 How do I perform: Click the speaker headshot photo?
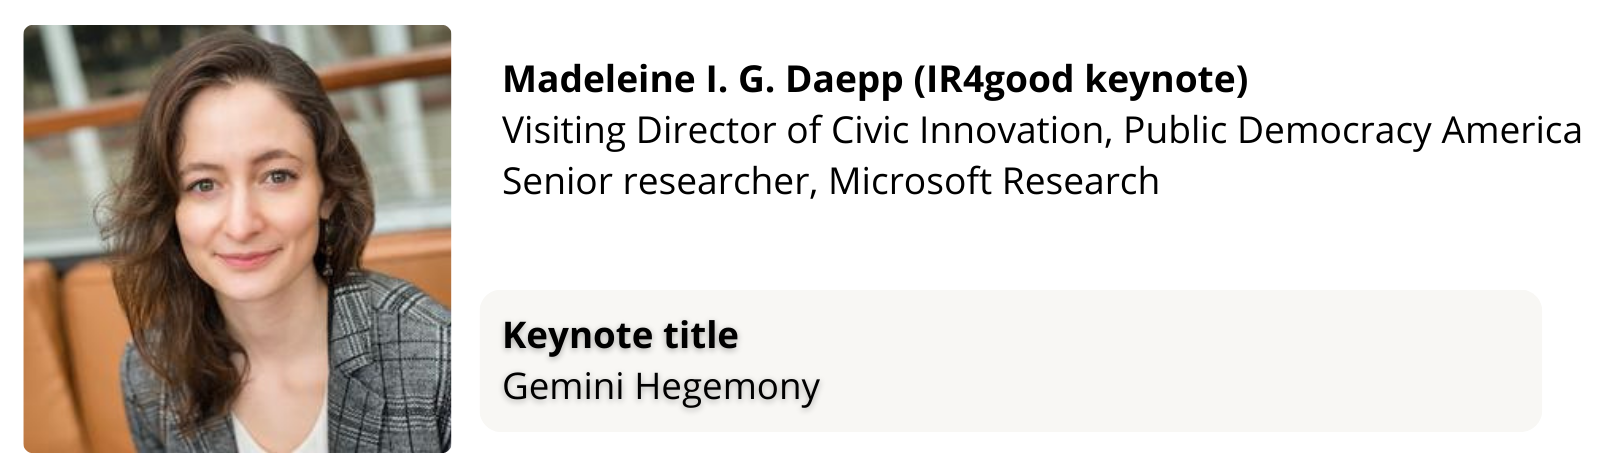pyautogui.click(x=237, y=238)
